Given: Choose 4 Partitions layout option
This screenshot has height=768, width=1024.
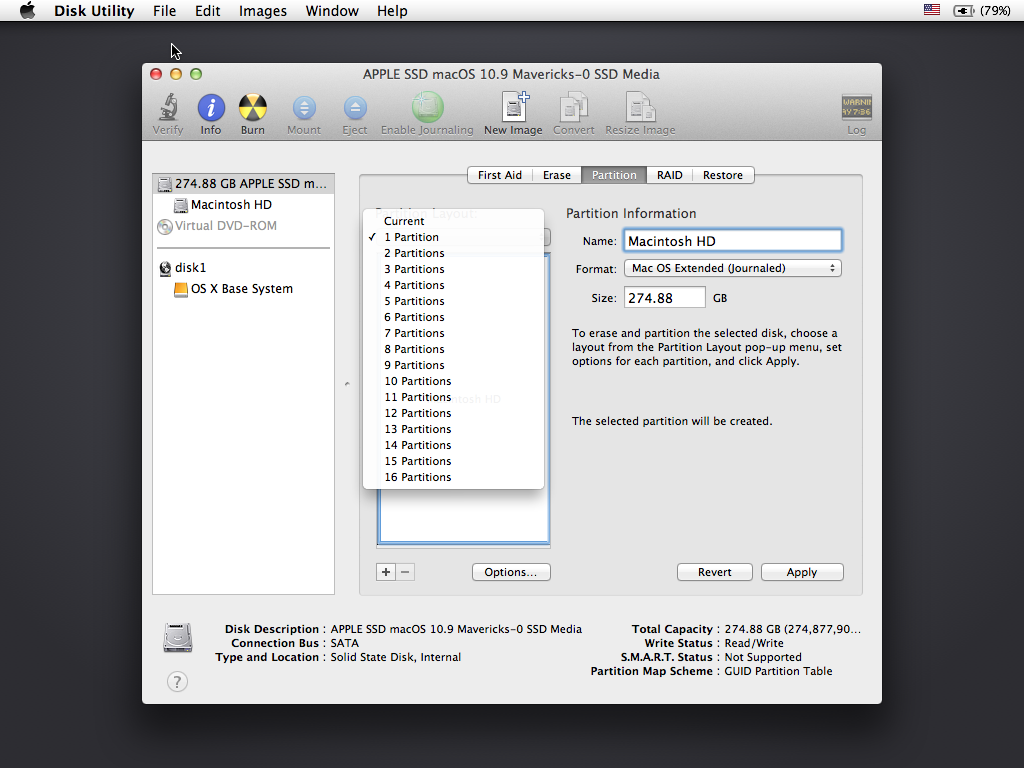Looking at the screenshot, I should click(453, 285).
